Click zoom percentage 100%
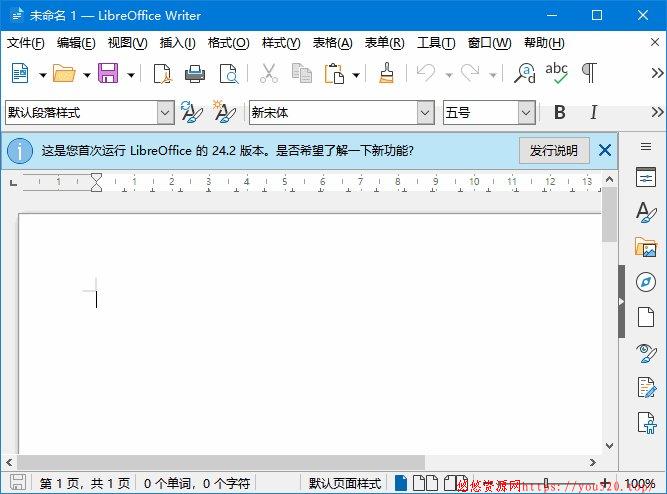This screenshot has height=494, width=667. pyautogui.click(x=639, y=483)
